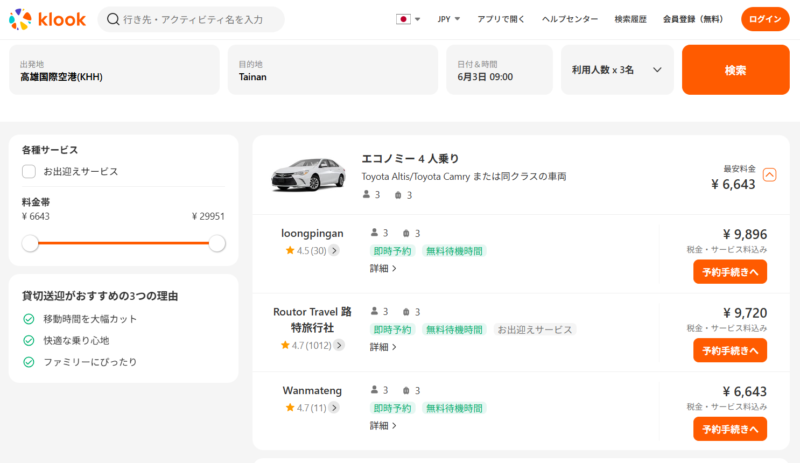800x463 pixels.
Task: Click the maximum price slider handle
Action: [x=217, y=243]
